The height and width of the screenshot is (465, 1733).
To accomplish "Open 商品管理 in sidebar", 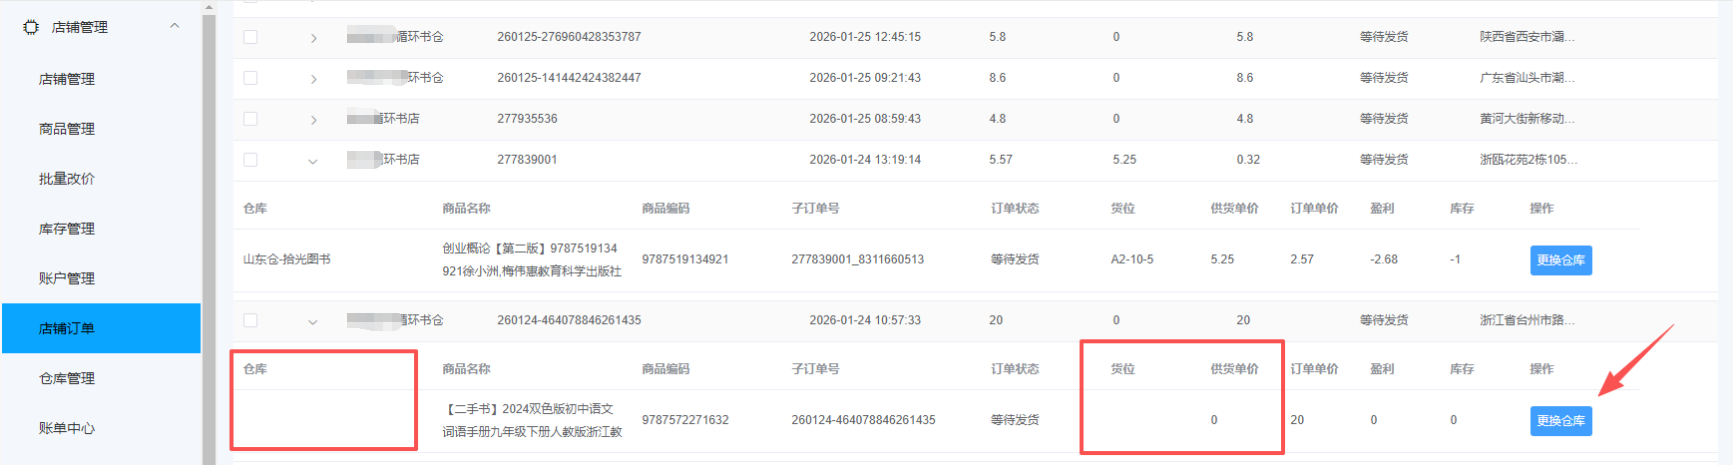I will 67,129.
